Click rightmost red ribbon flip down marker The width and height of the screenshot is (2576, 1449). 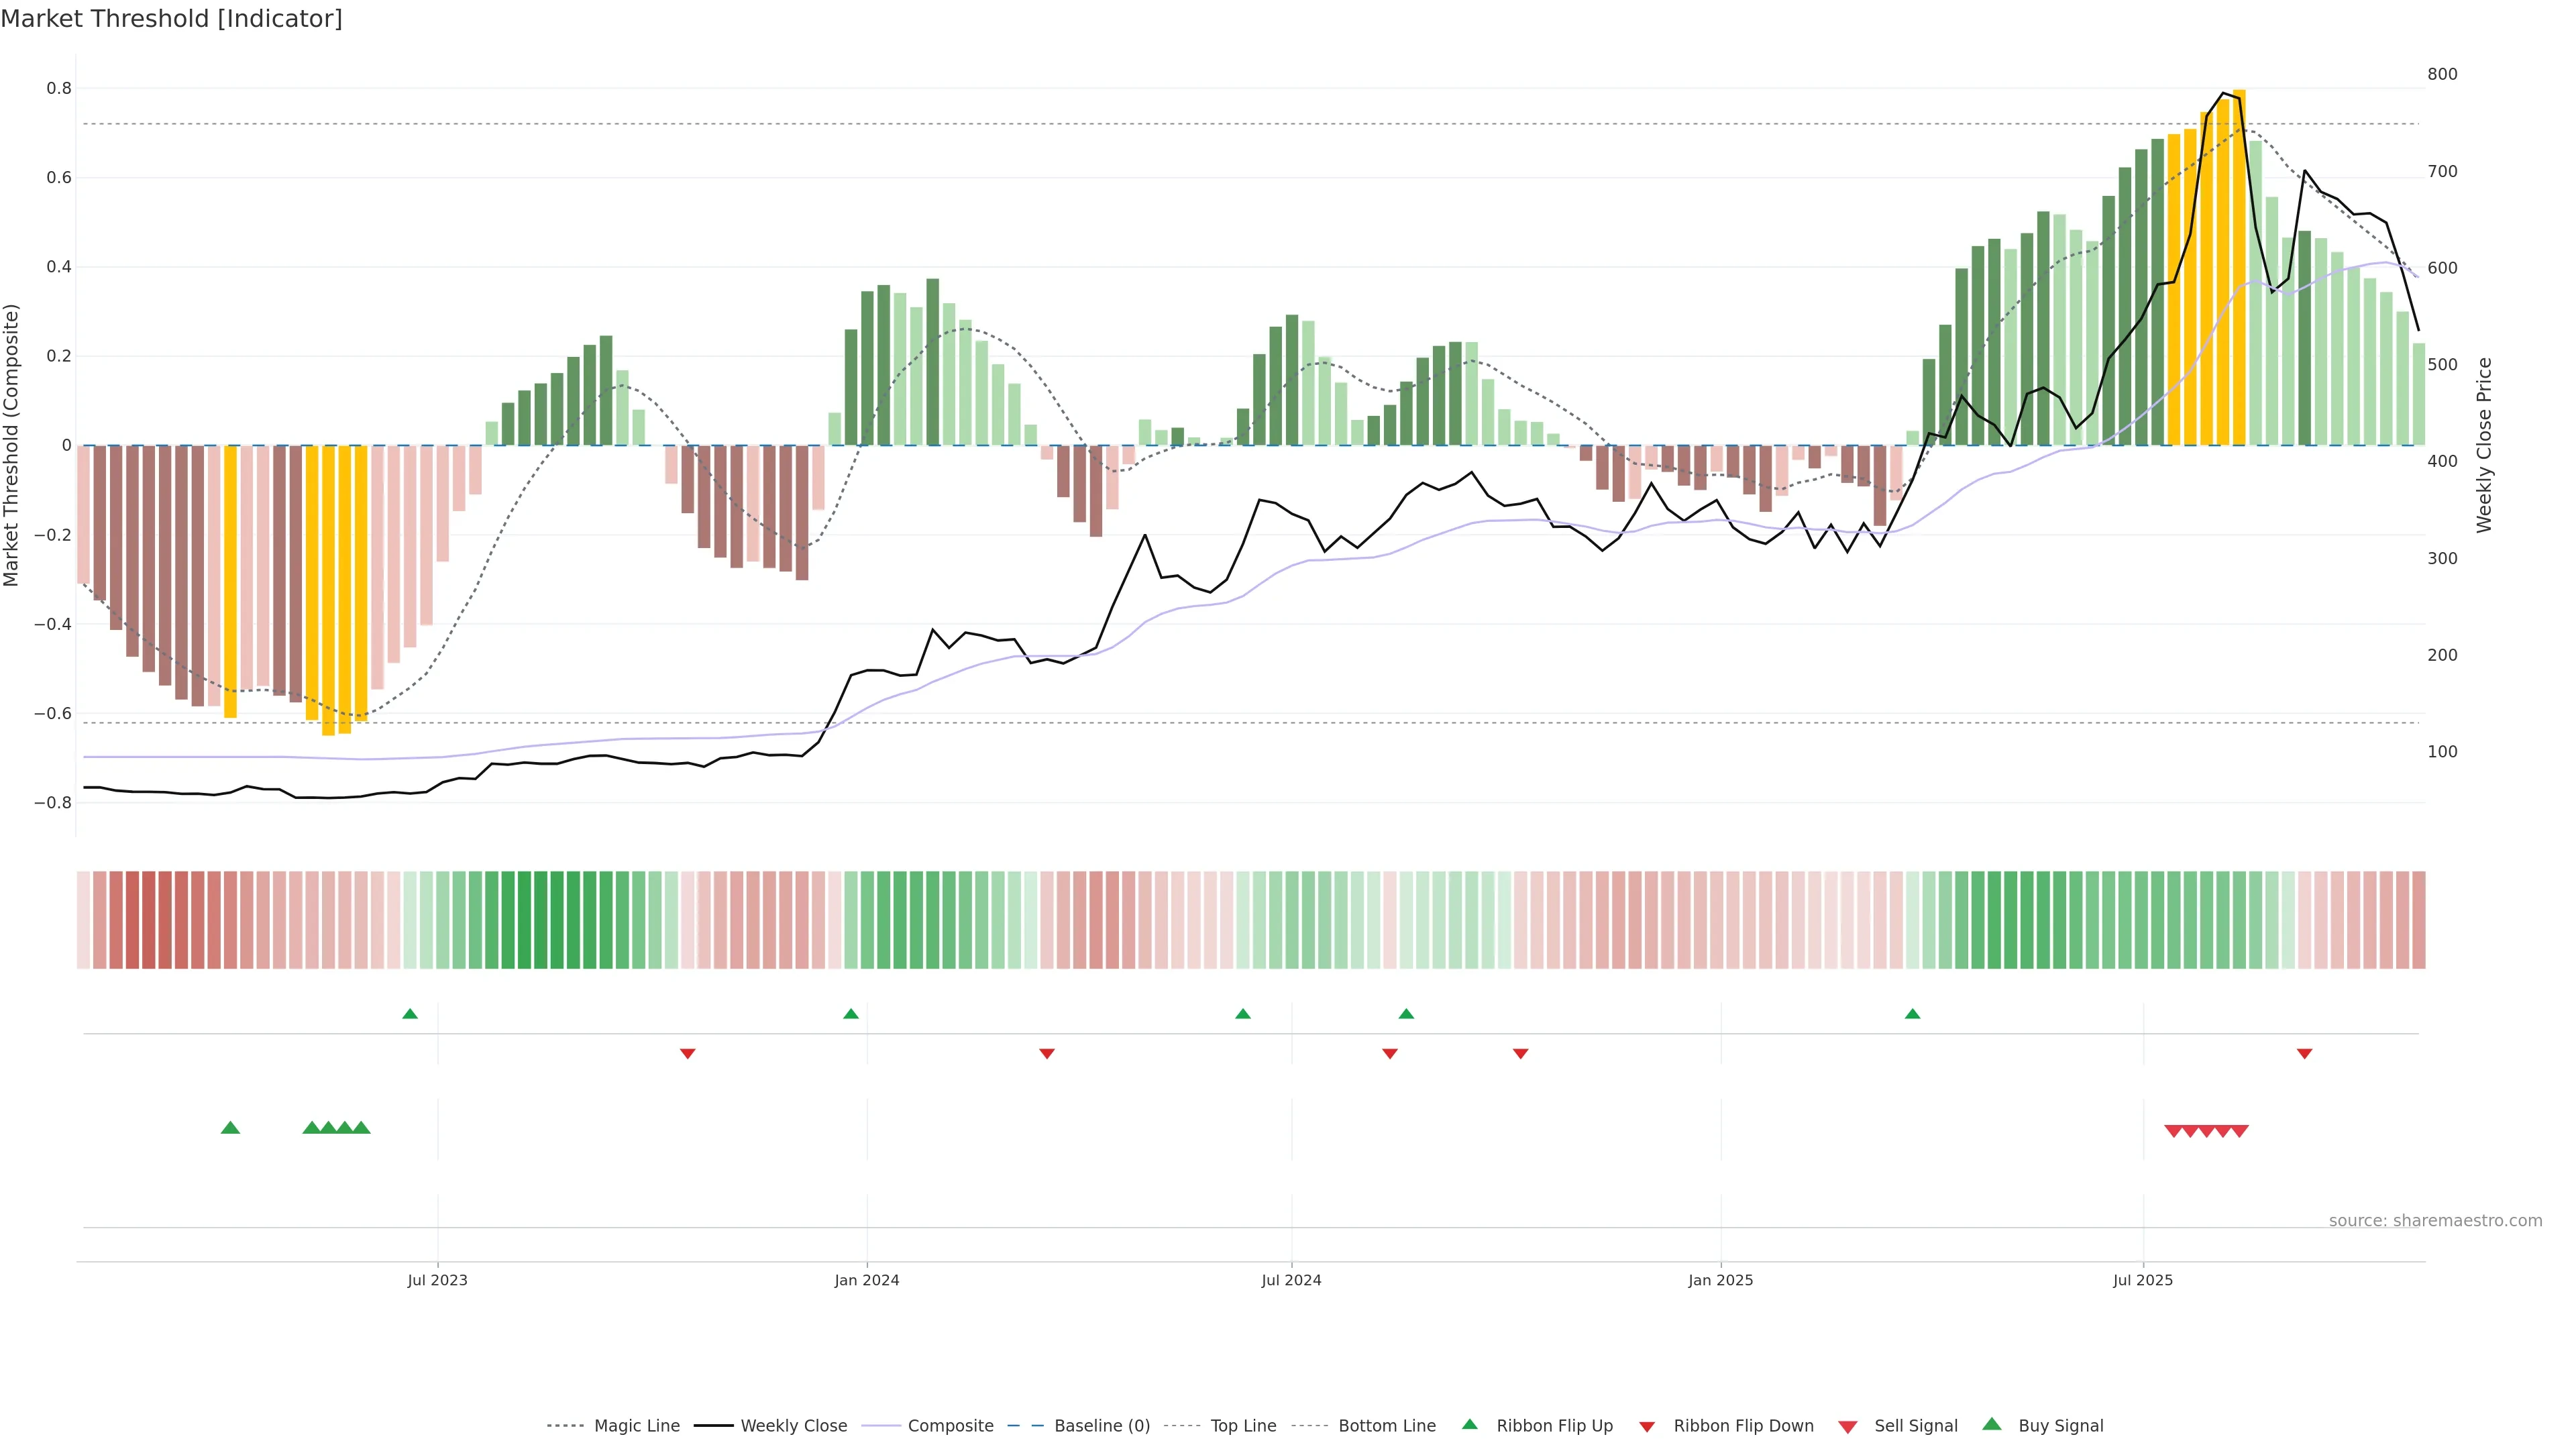point(2304,1054)
